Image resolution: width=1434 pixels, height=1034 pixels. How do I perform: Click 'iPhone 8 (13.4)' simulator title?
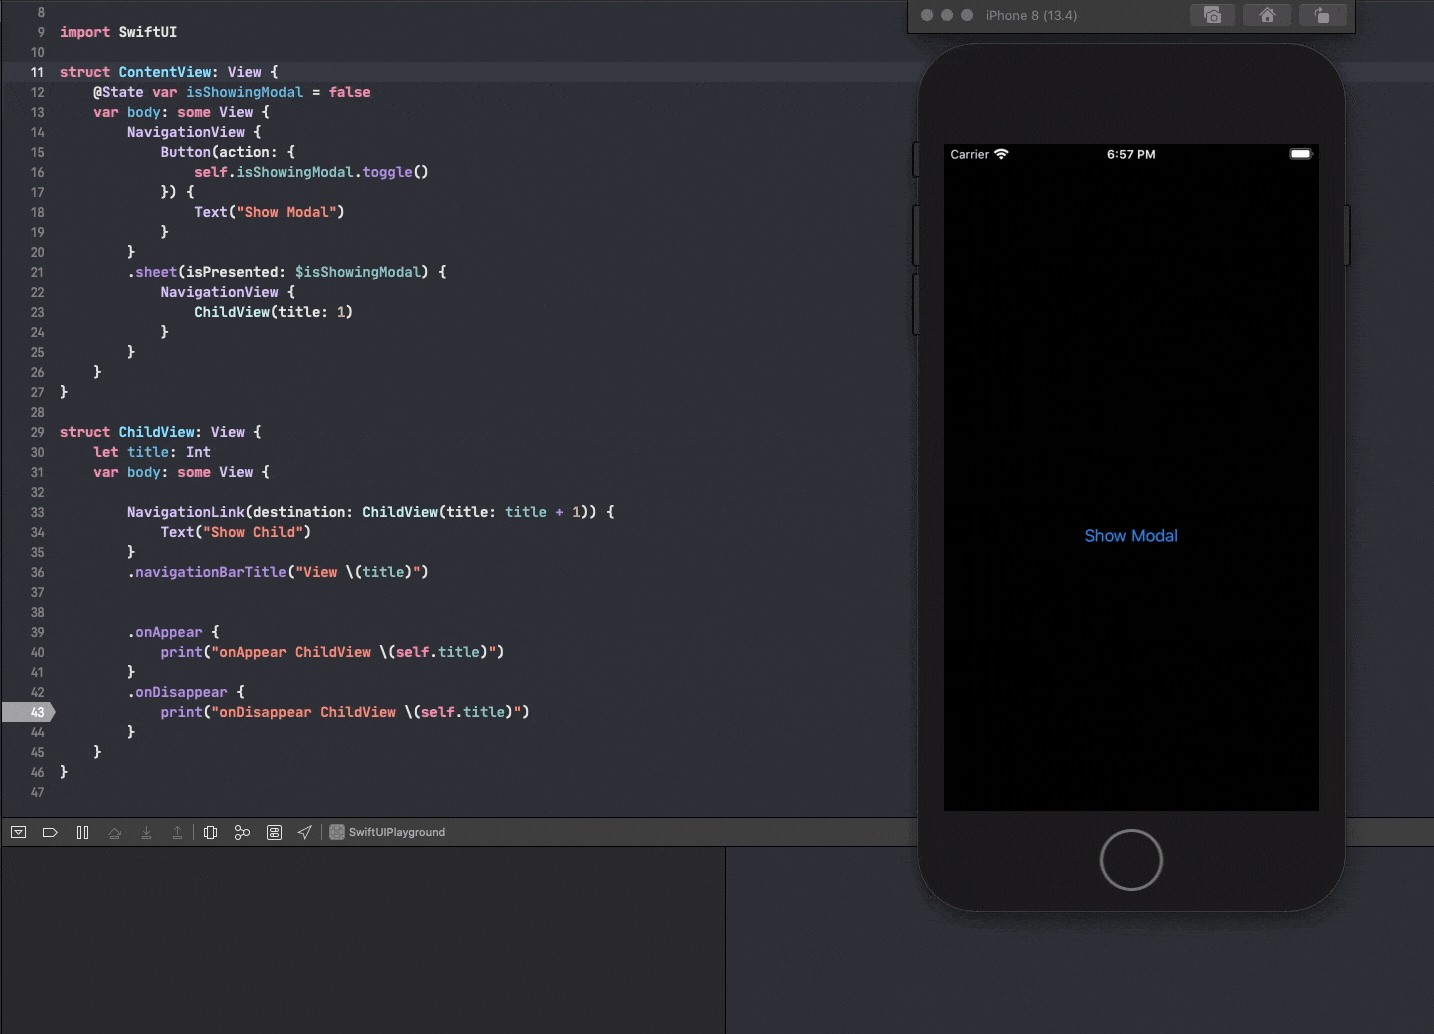click(1031, 15)
